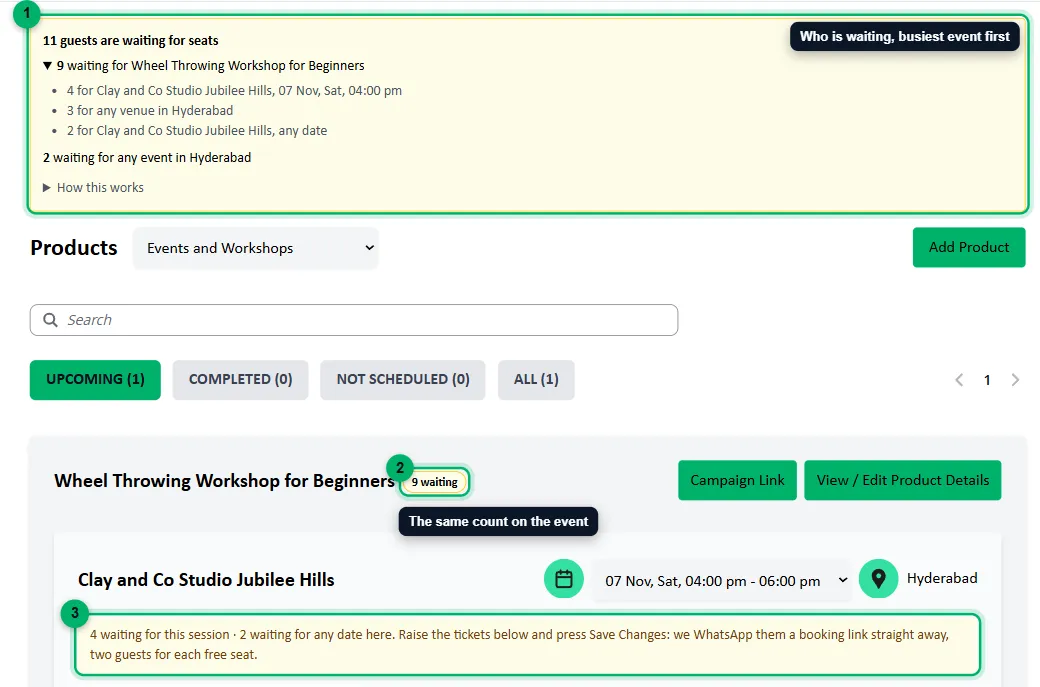Screen dimensions: 1040x687
Task: Click the green calendar icon
Action: coord(564,579)
